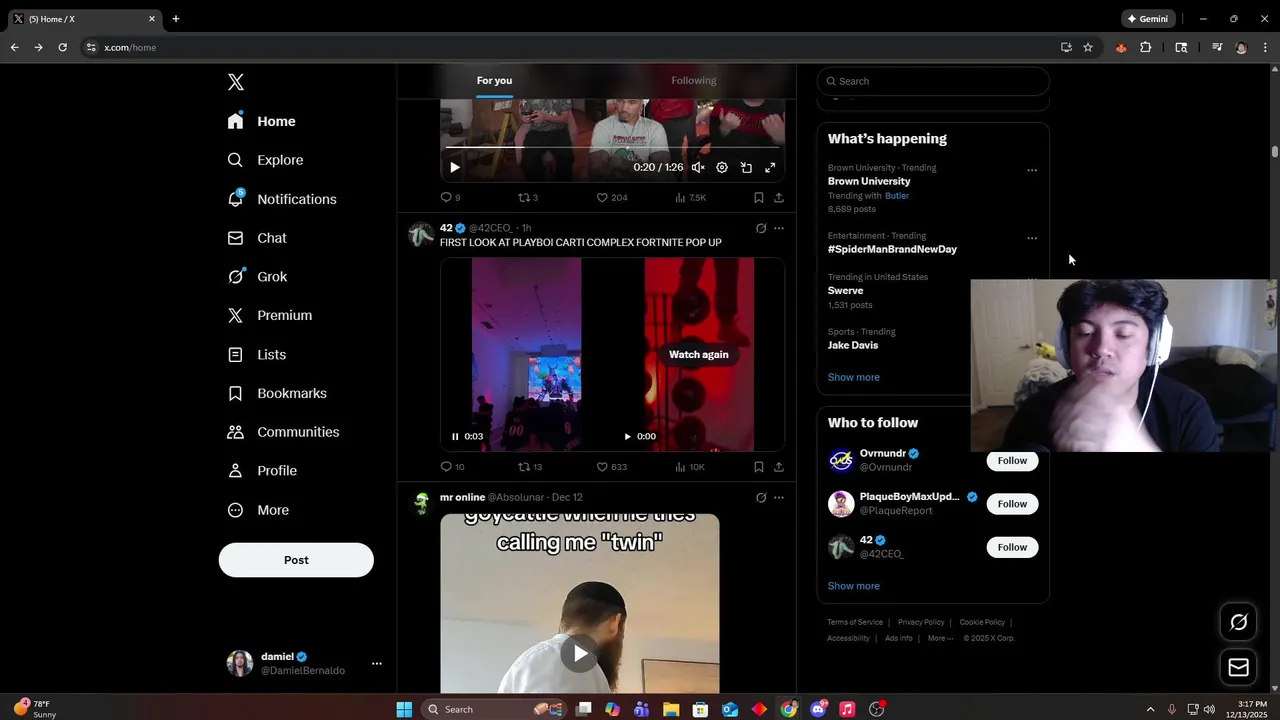Like the 42CEO_ post with 633 likes
1280x720 pixels.
pos(612,467)
